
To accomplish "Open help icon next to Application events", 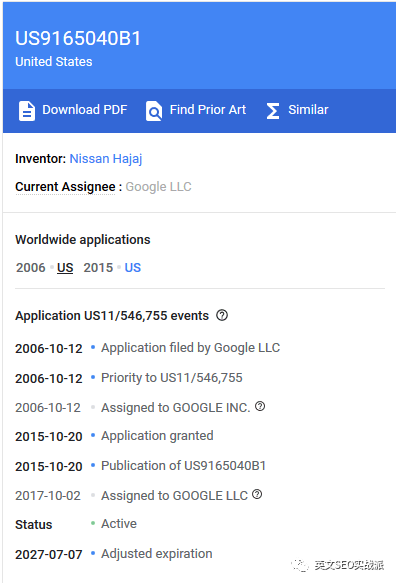I will click(x=222, y=315).
